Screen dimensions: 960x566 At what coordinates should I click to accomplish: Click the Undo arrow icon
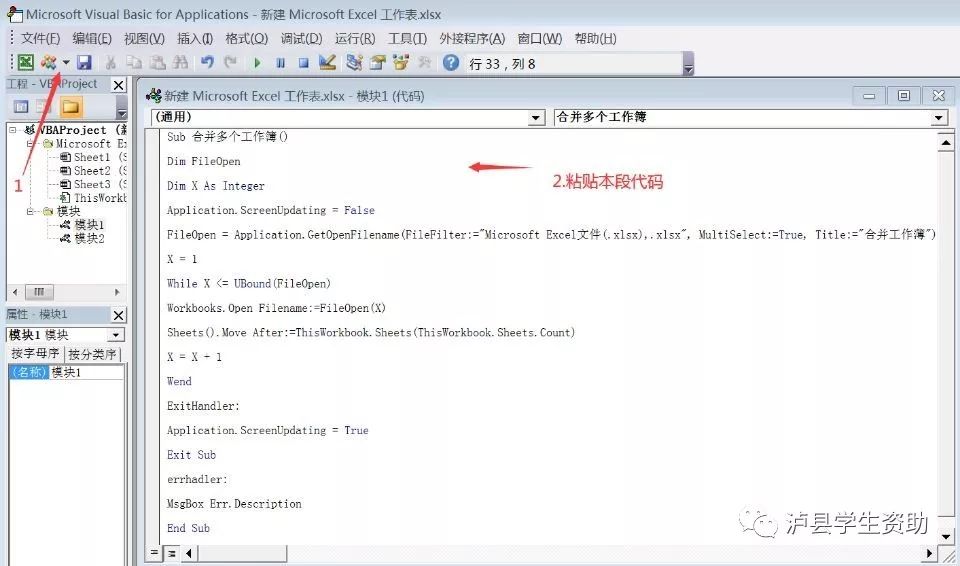tap(207, 62)
